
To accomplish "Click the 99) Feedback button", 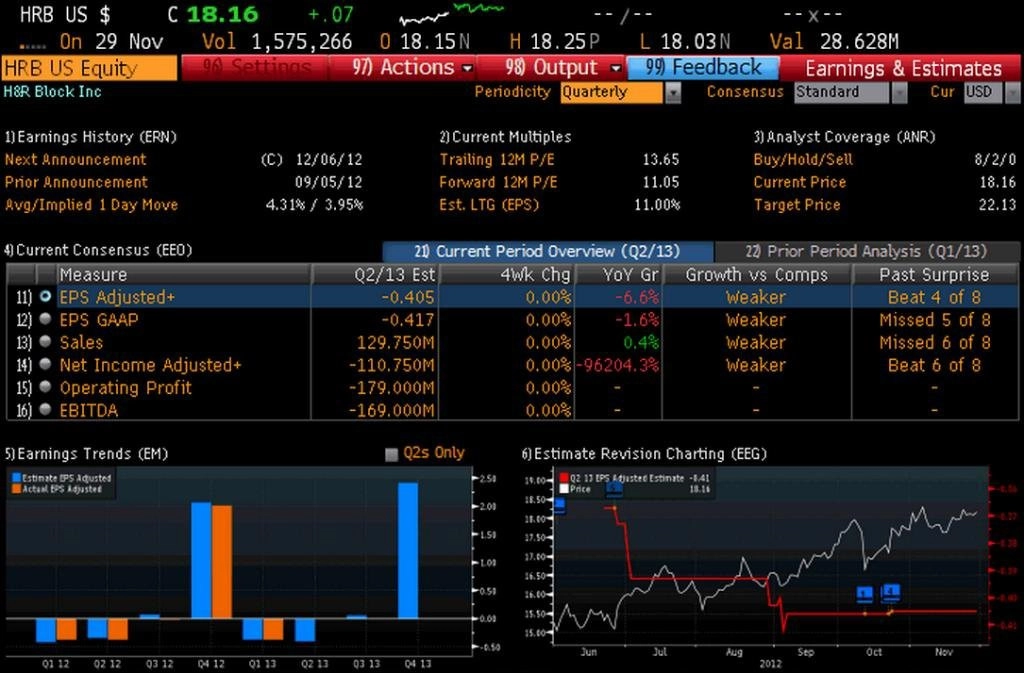I will point(703,68).
